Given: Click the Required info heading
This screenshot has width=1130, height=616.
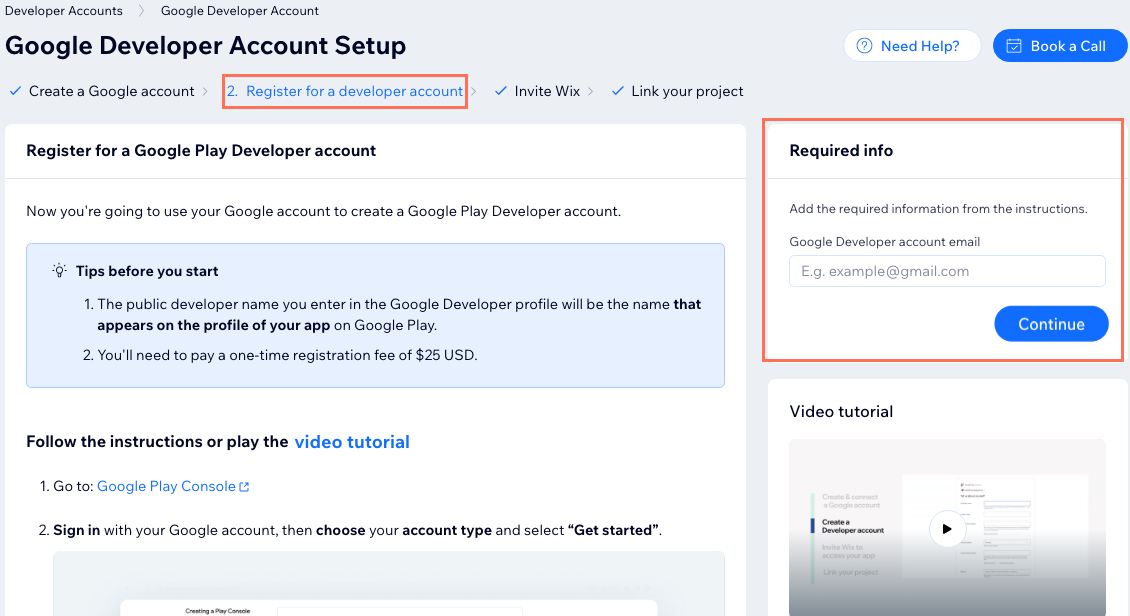Looking at the screenshot, I should click(x=841, y=151).
